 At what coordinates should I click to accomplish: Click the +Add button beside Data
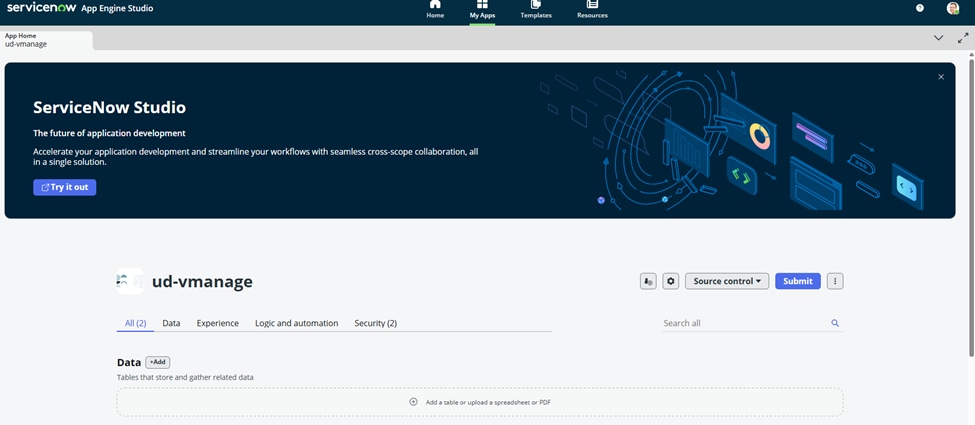158,362
